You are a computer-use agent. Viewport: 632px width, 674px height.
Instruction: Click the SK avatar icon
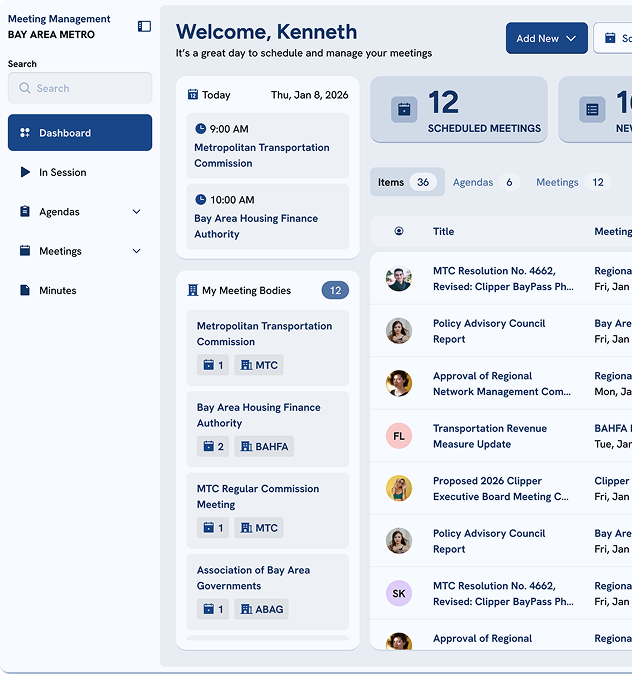tap(399, 593)
